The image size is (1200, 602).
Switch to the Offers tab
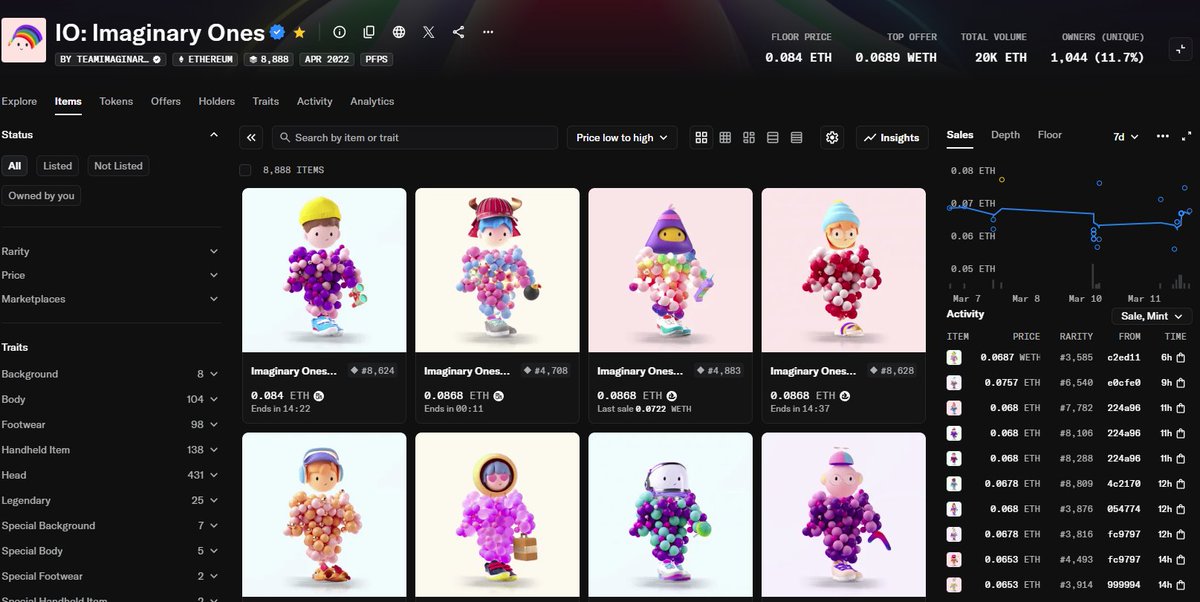(166, 101)
